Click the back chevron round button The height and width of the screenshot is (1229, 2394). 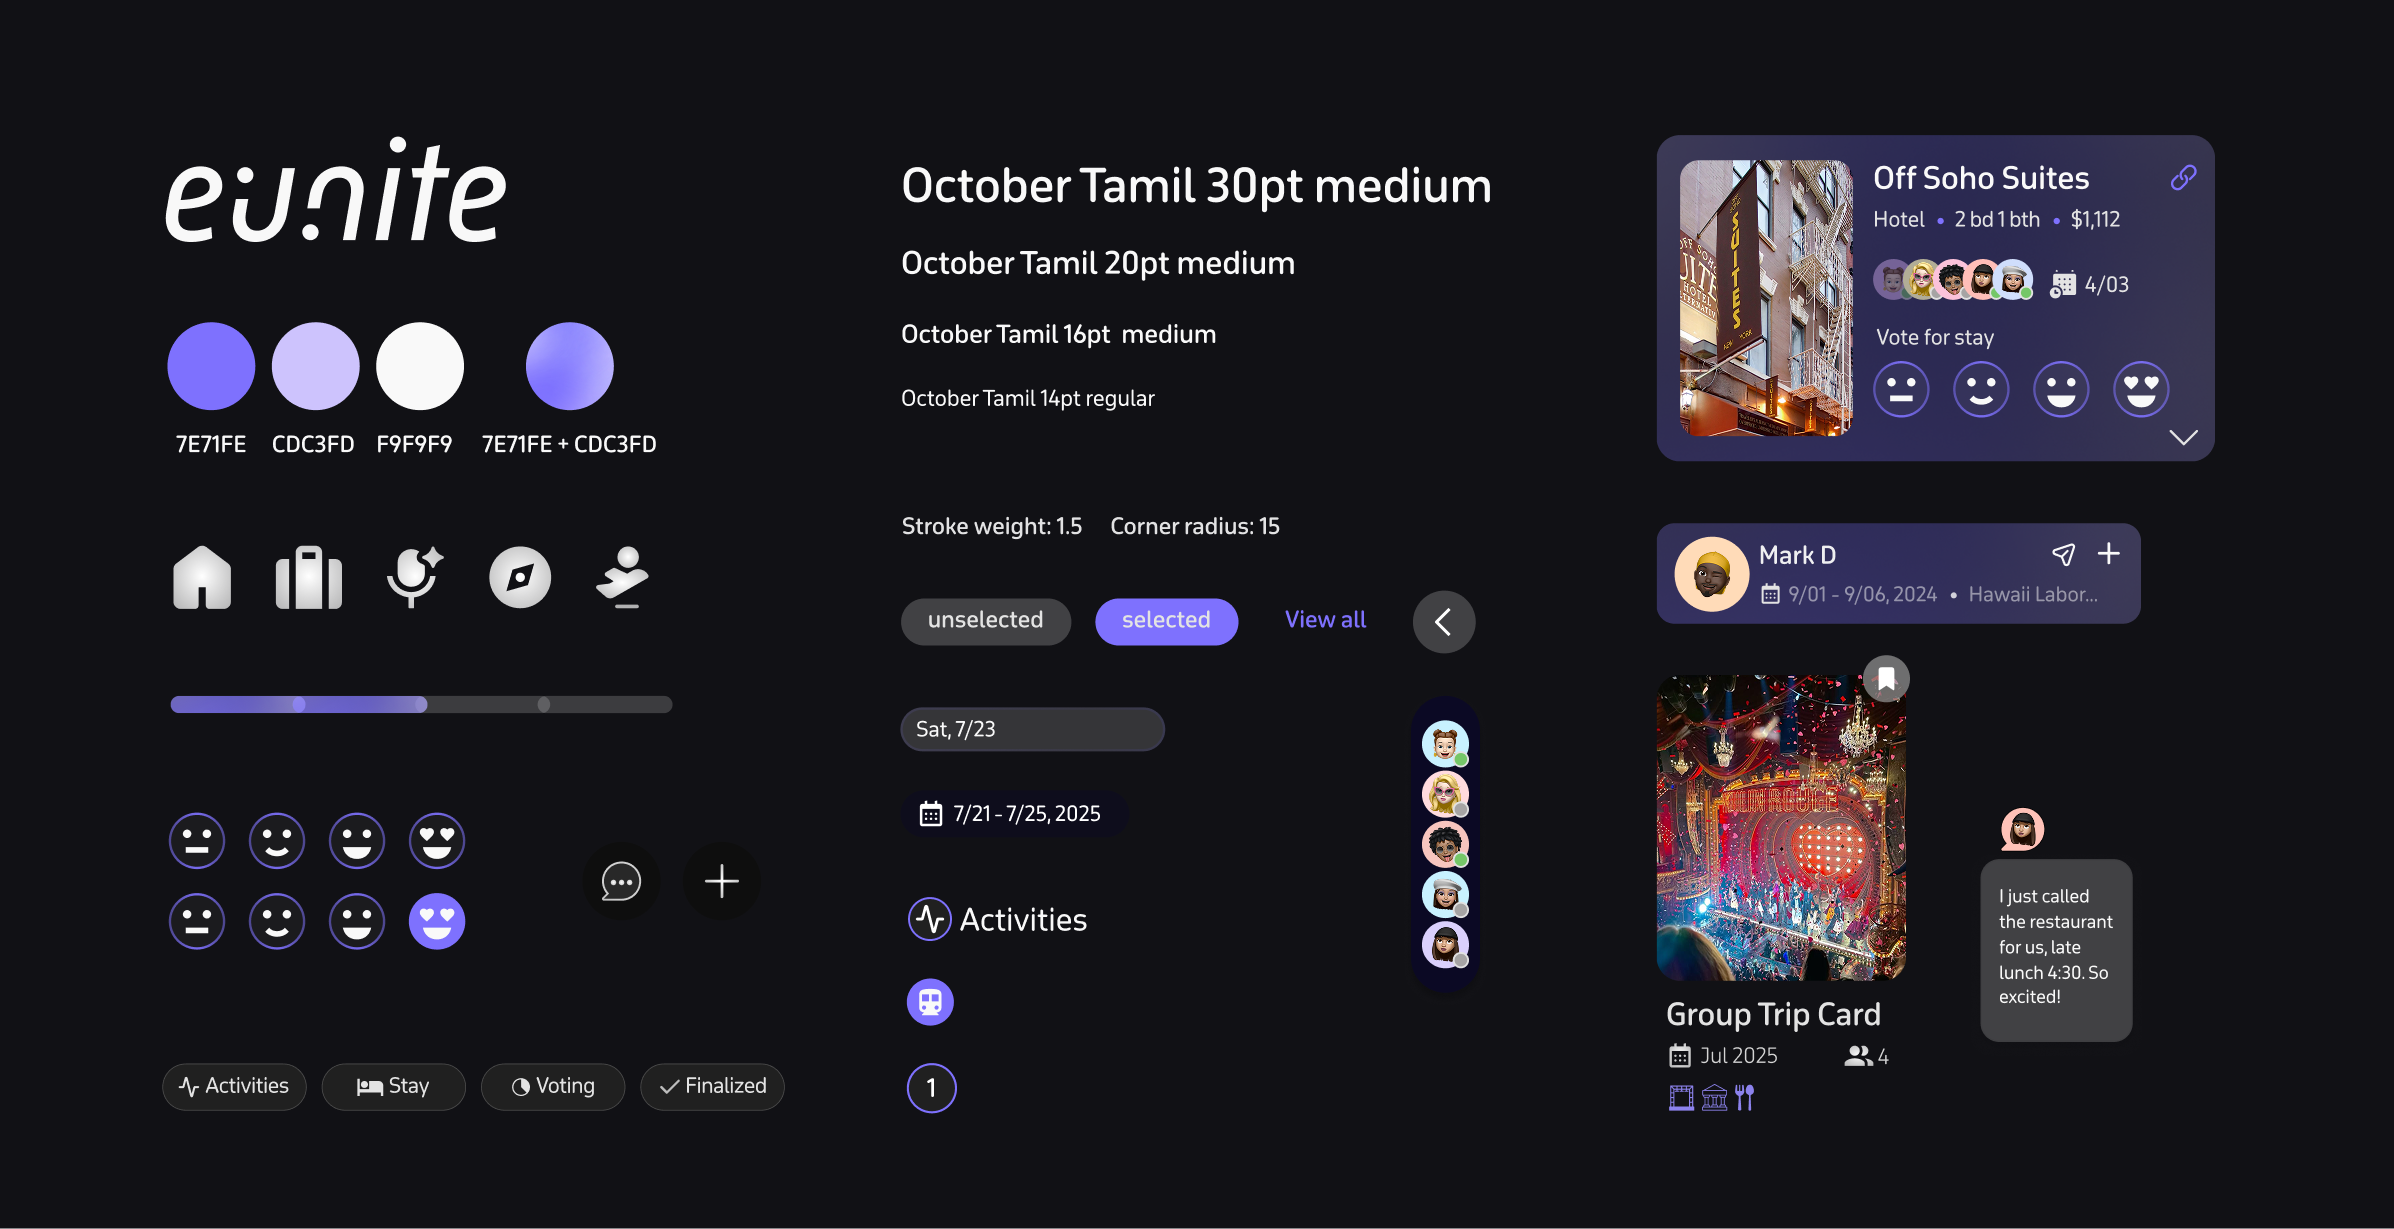(x=1444, y=622)
